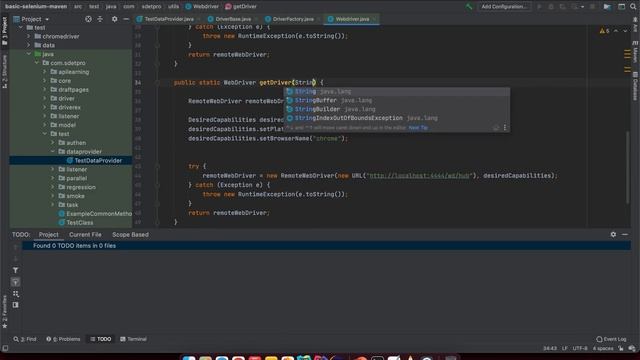The image size is (640, 360).
Task: Click the run-anything icon beside Project Structure
Action: [x=621, y=7]
